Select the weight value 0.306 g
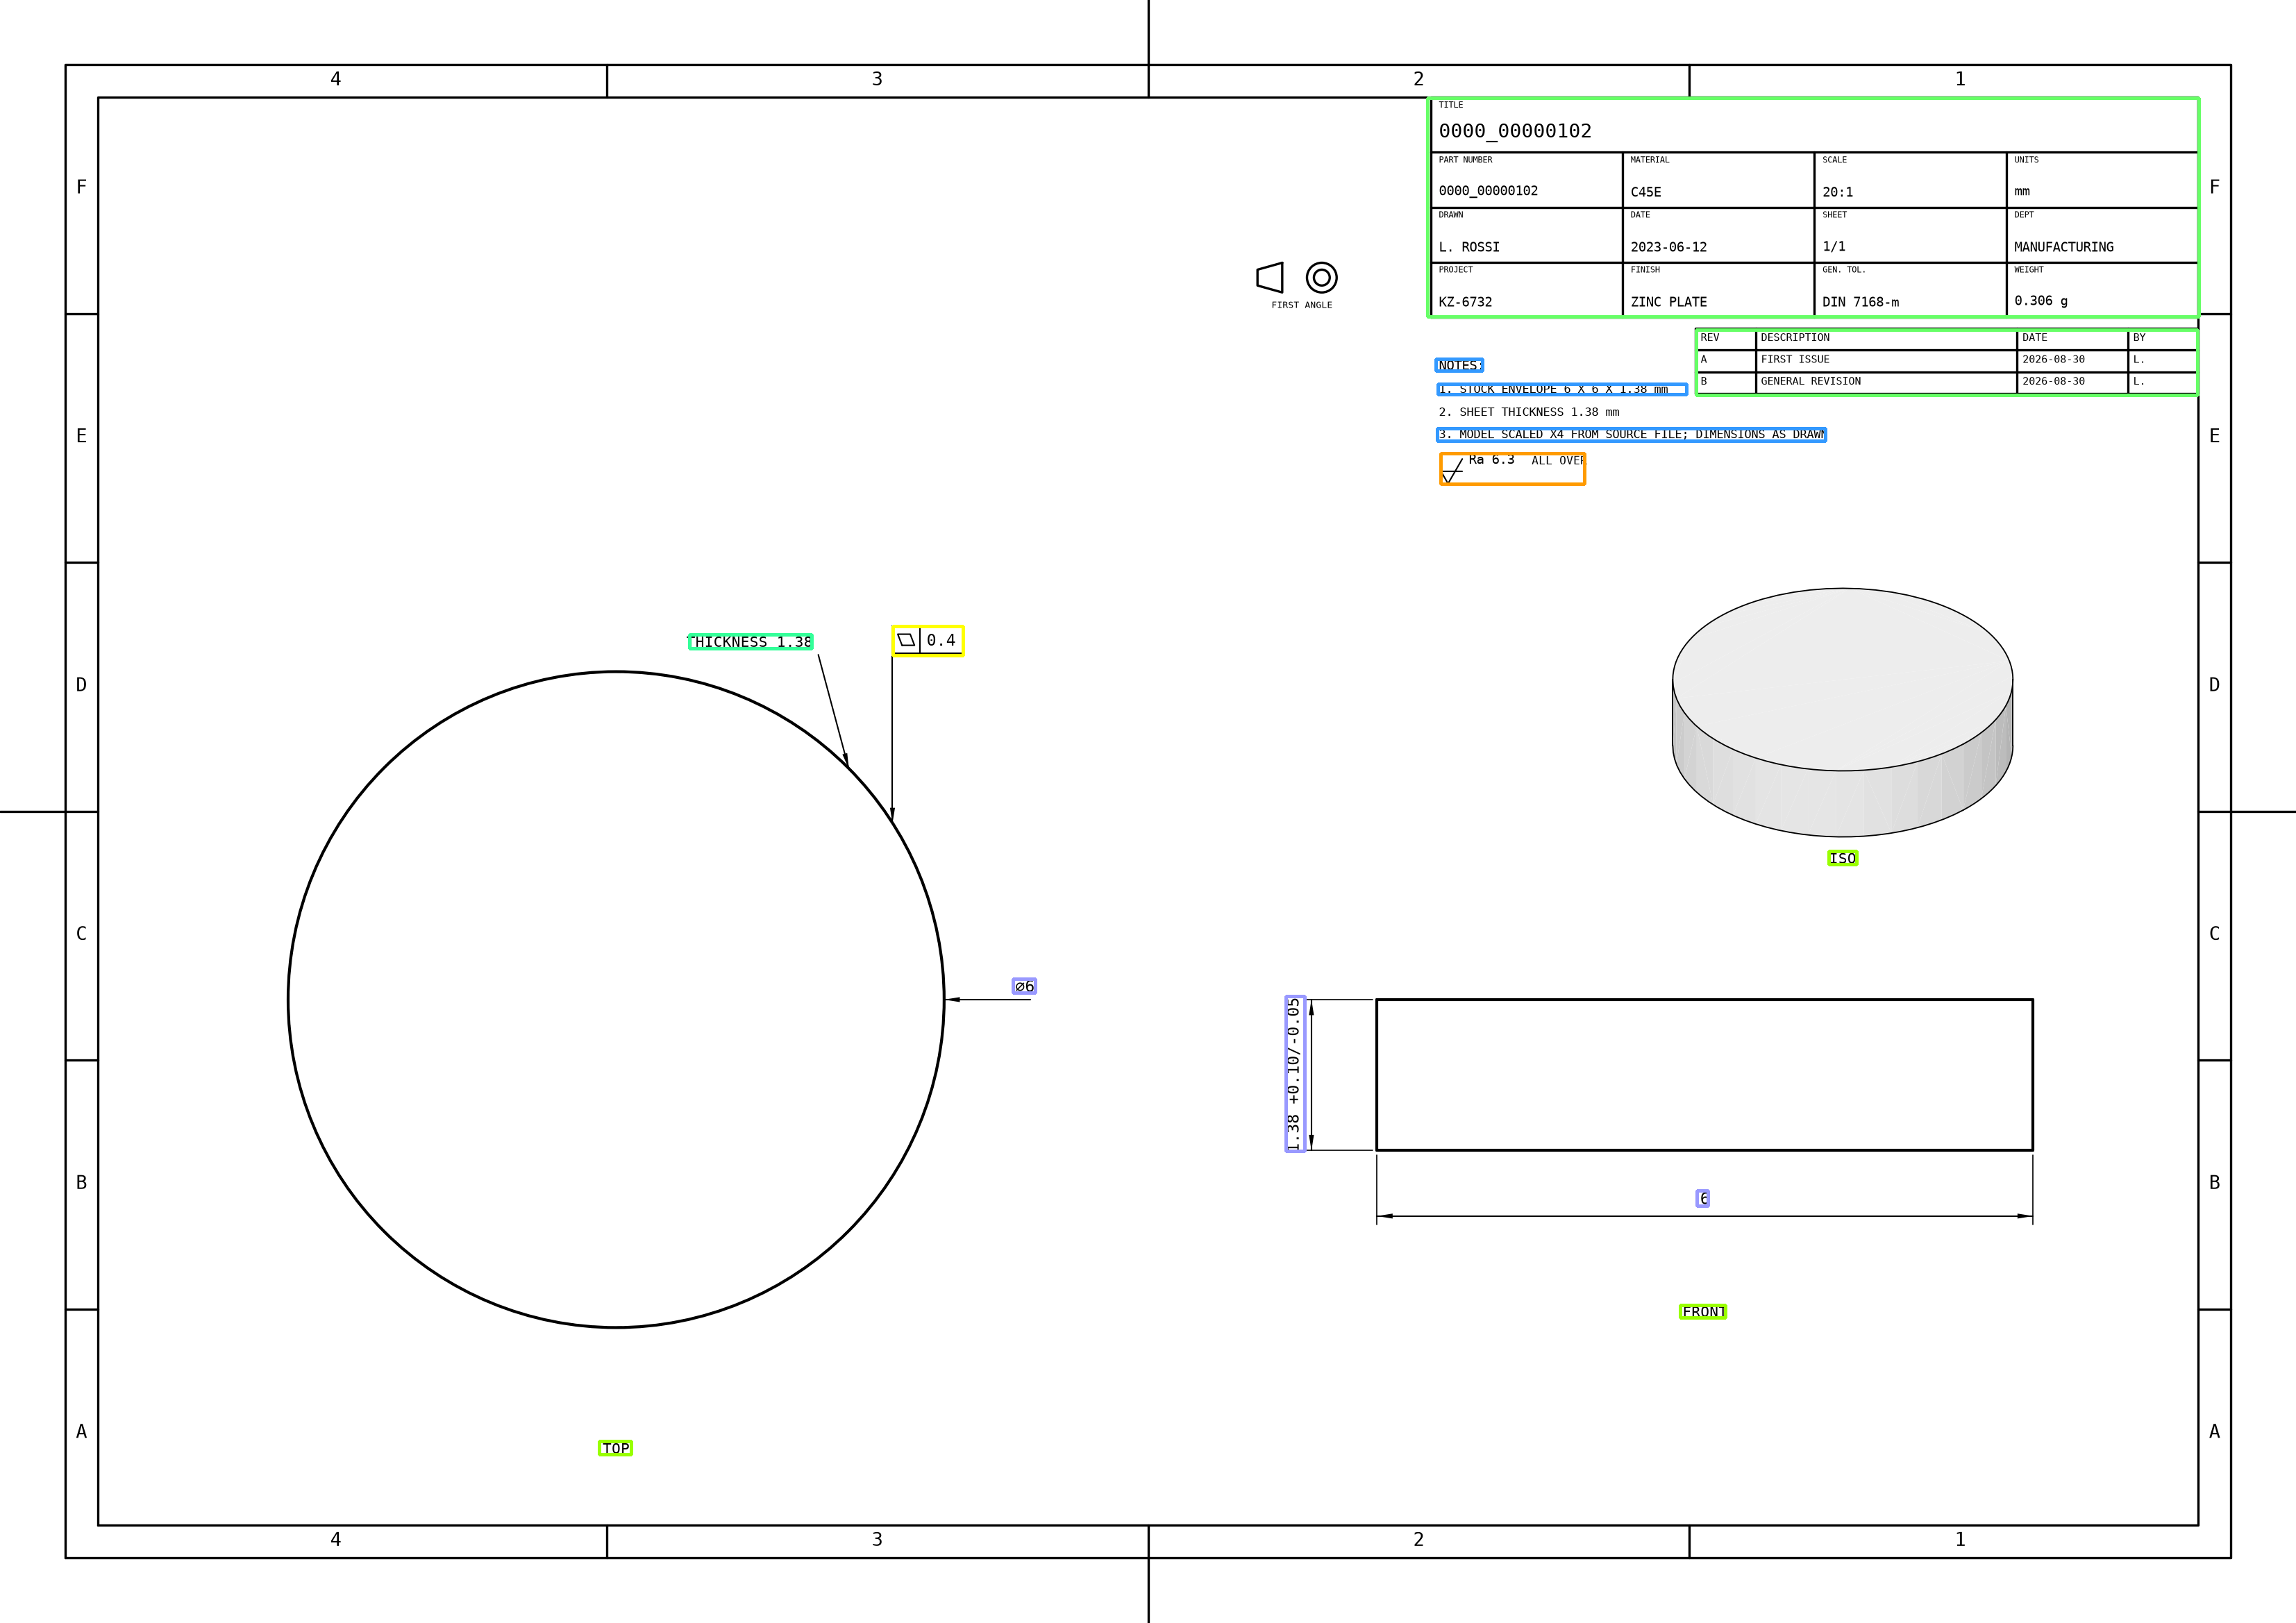Image resolution: width=2296 pixels, height=1623 pixels. [2041, 301]
